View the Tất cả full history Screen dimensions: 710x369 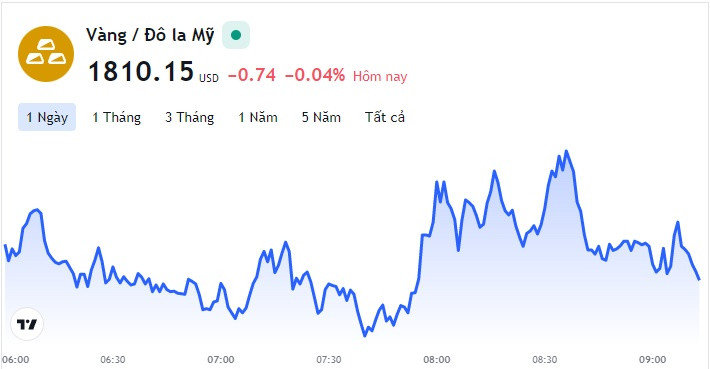tap(385, 117)
